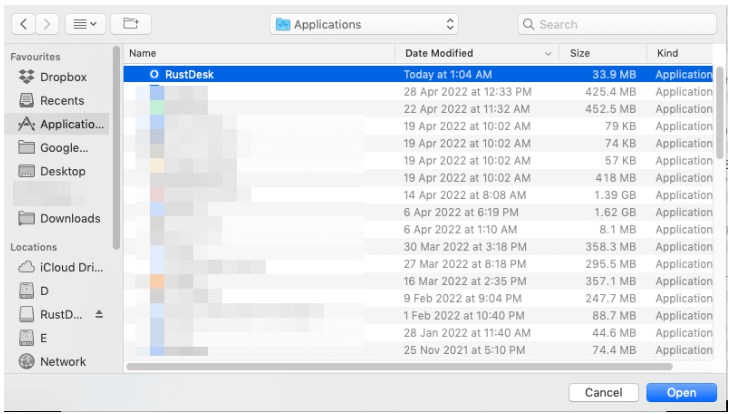Select the 295.5 MB application row
This screenshot has width=734, height=414.
pyautogui.click(x=418, y=264)
